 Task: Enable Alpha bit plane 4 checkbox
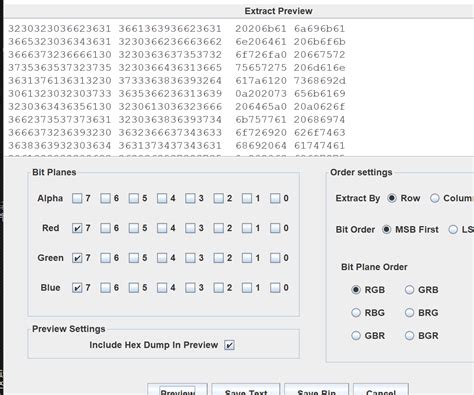pyautogui.click(x=162, y=198)
